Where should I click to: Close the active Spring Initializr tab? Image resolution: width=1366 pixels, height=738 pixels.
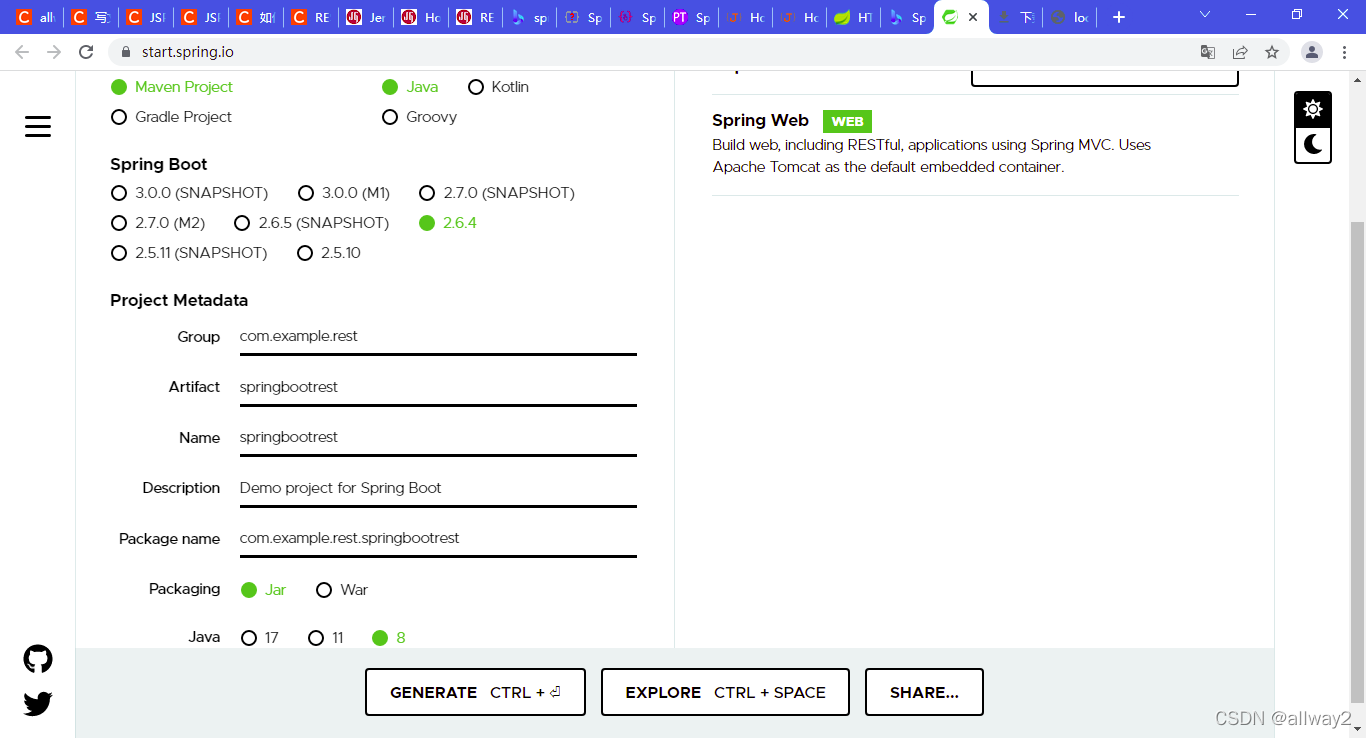click(972, 17)
